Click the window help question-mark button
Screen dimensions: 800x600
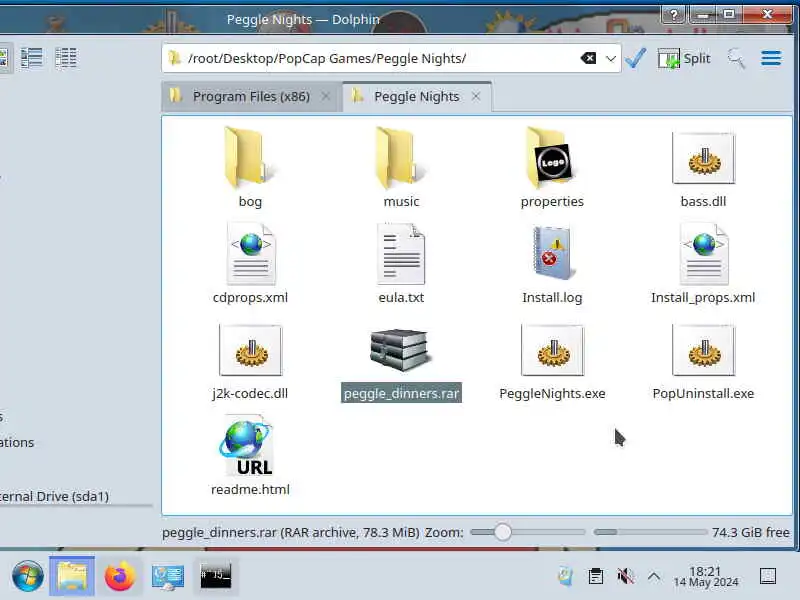point(673,15)
